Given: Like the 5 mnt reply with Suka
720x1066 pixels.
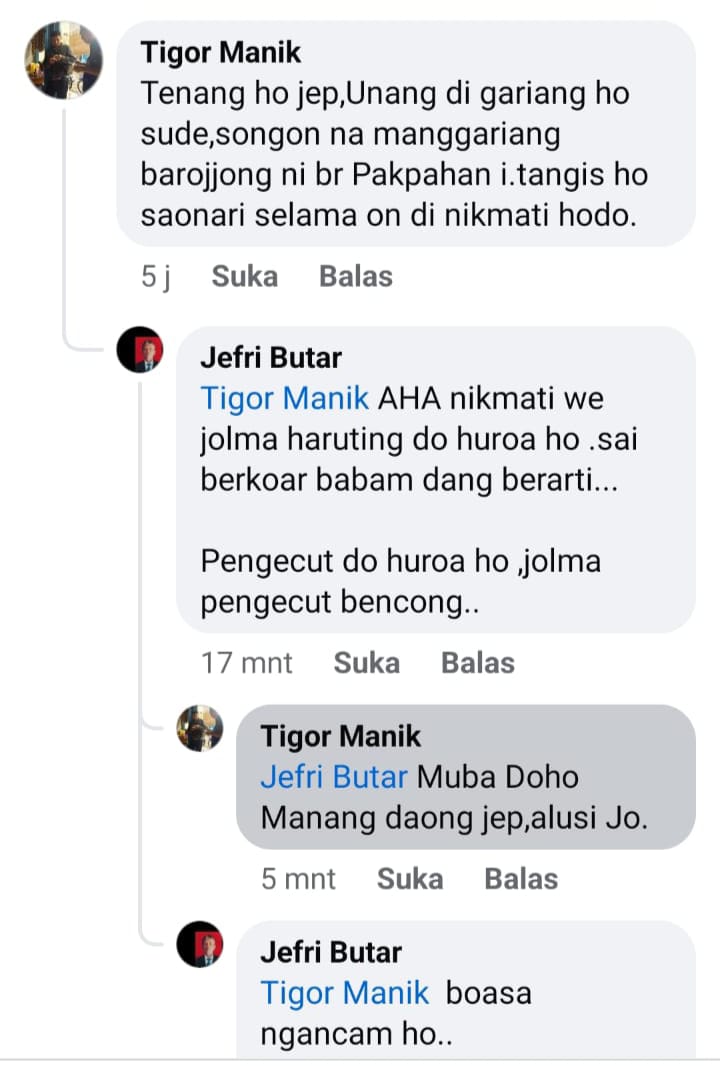Looking at the screenshot, I should tap(410, 879).
